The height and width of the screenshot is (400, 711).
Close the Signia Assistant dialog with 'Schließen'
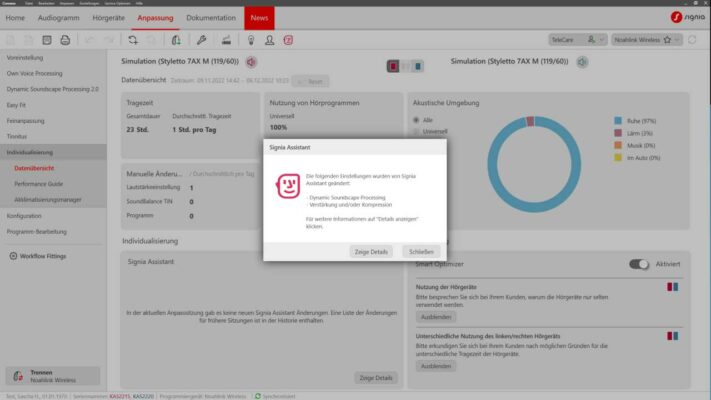coord(421,252)
